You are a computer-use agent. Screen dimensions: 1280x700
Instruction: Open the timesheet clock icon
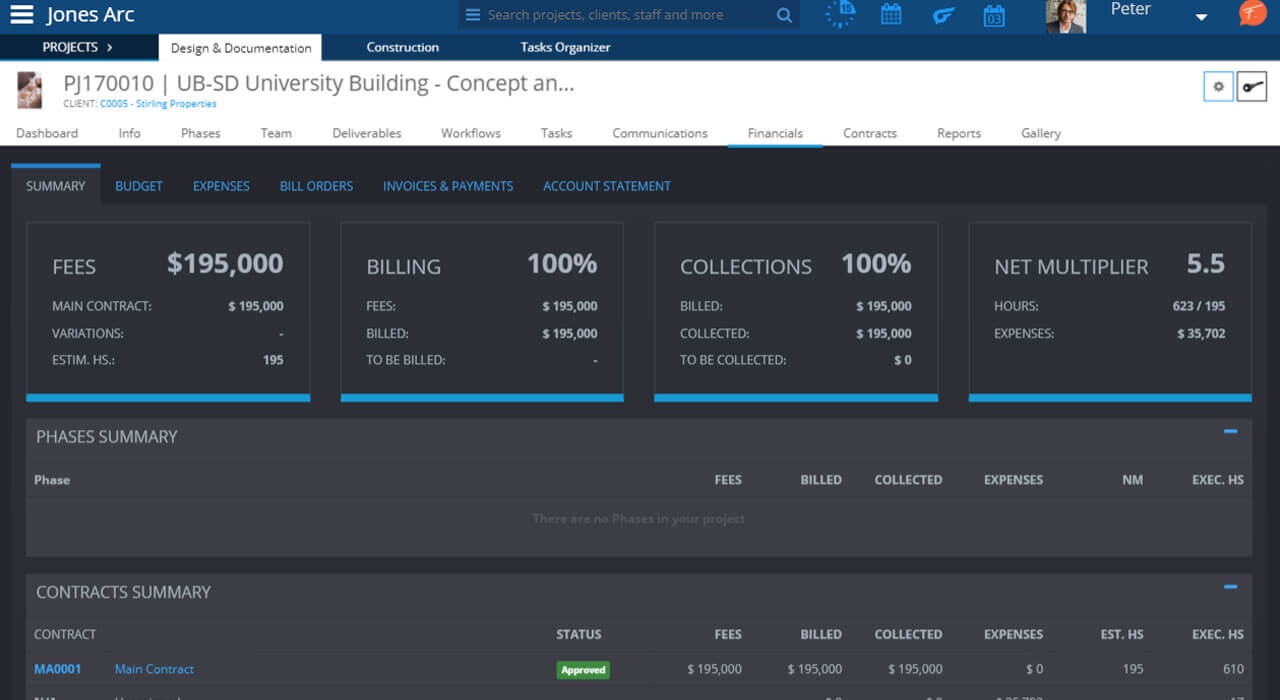(840, 15)
